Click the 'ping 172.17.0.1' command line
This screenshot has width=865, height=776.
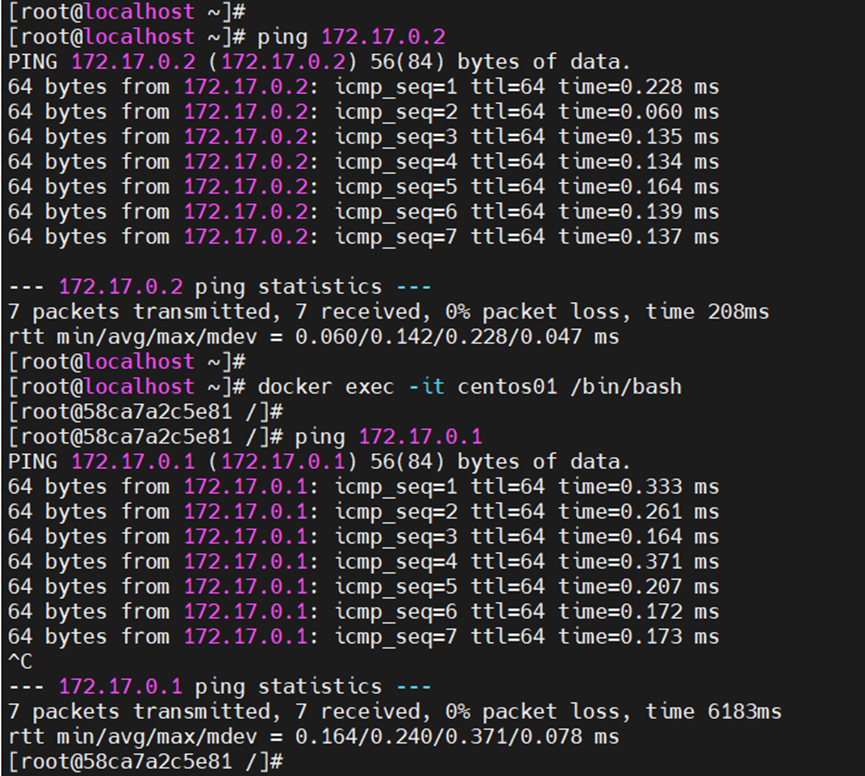pyautogui.click(x=245, y=437)
